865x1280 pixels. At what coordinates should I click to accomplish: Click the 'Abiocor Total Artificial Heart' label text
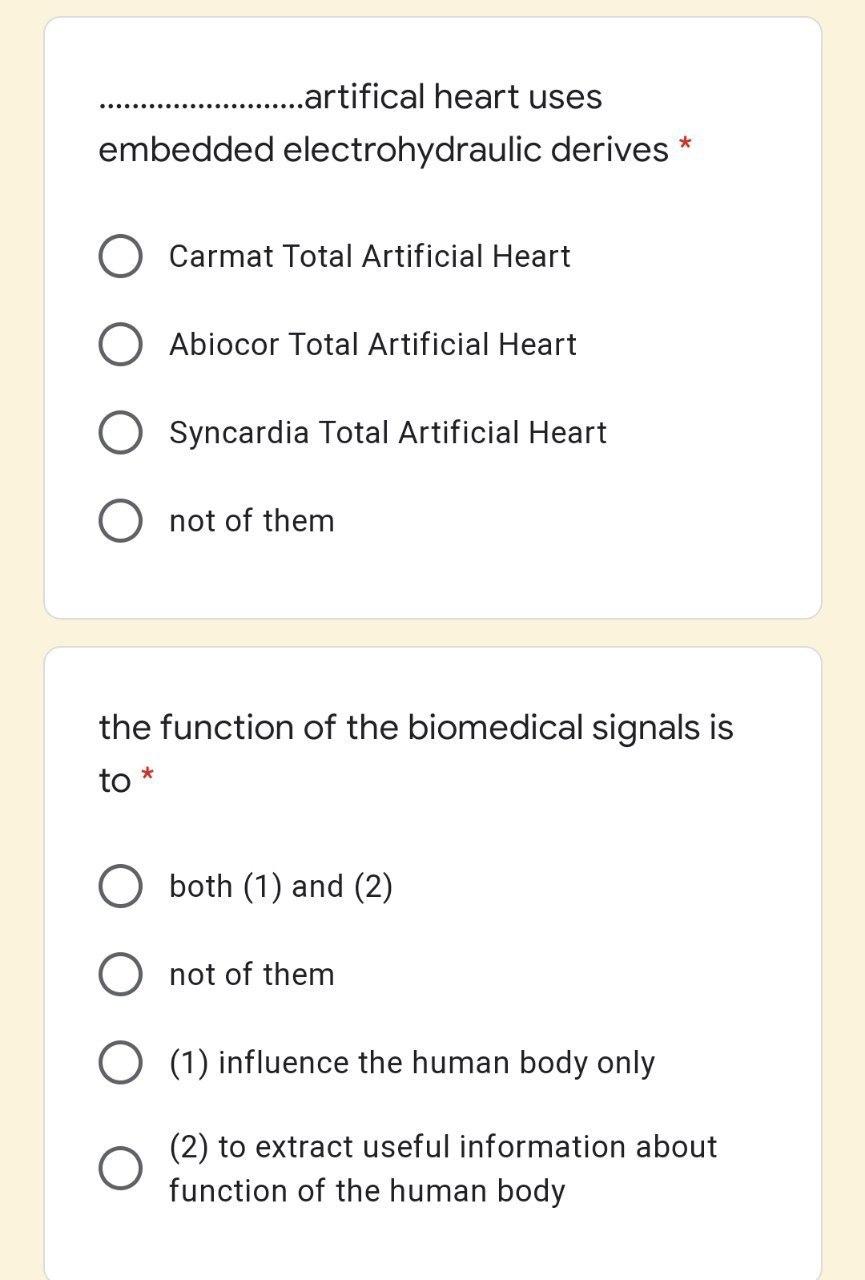click(x=373, y=345)
